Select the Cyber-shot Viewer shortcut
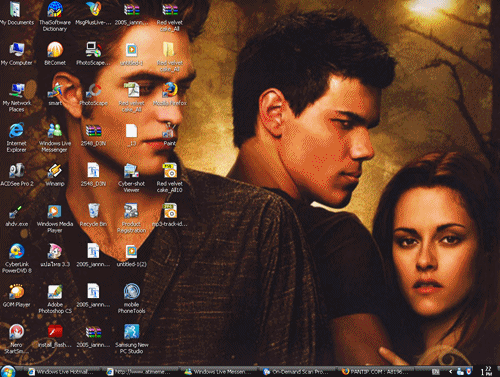This screenshot has width=500, height=377. [x=132, y=178]
